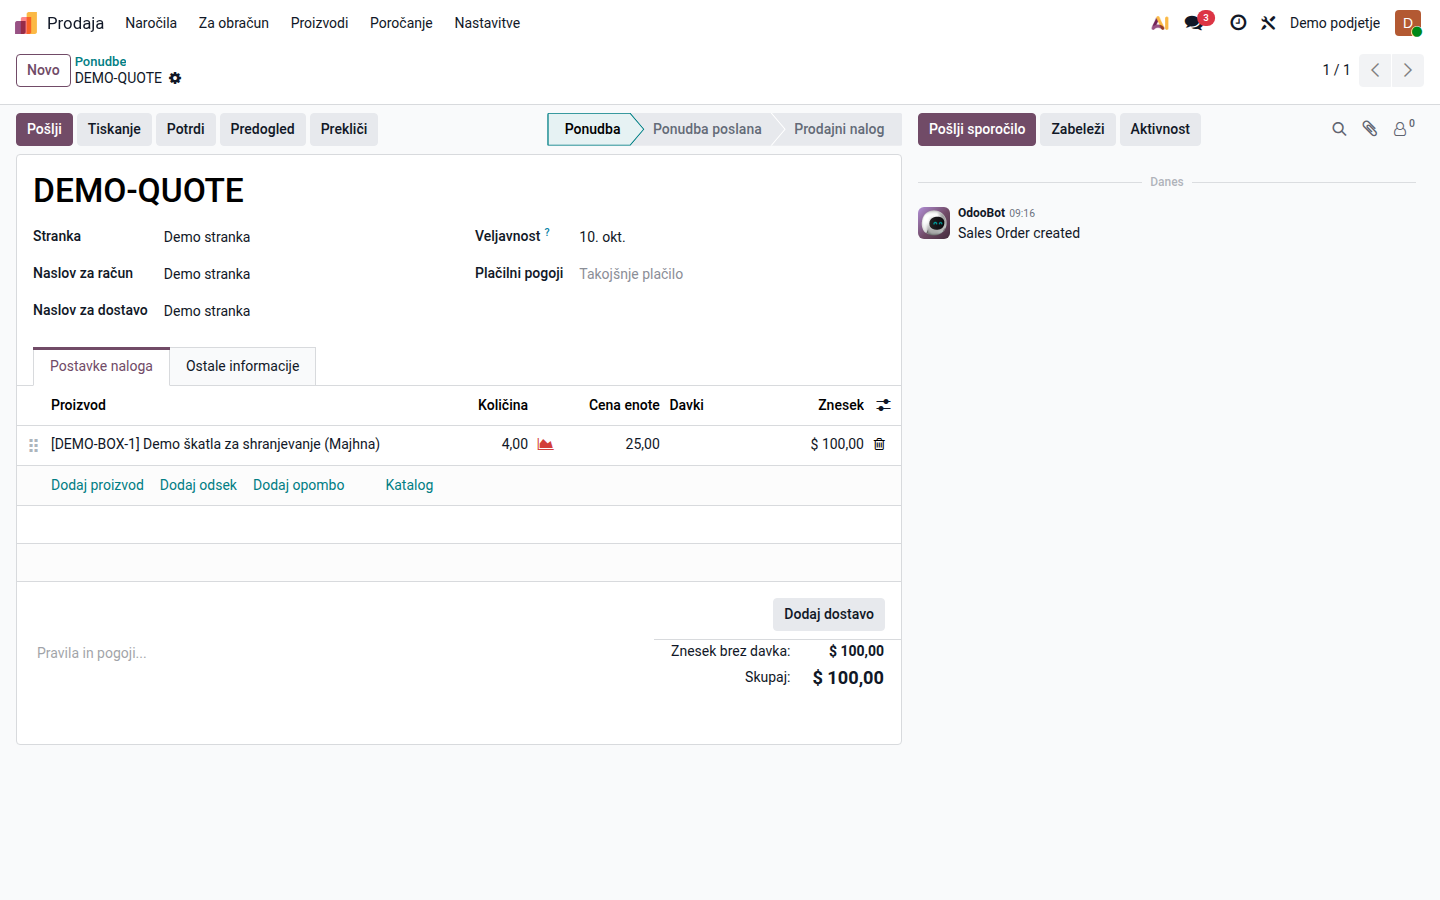Show followers icon in chatter

(1404, 128)
